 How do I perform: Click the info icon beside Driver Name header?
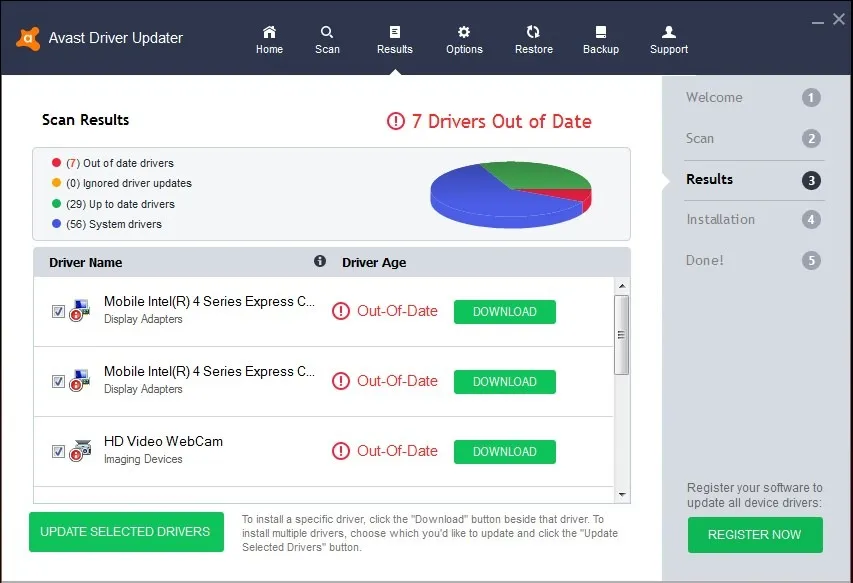[x=319, y=260]
